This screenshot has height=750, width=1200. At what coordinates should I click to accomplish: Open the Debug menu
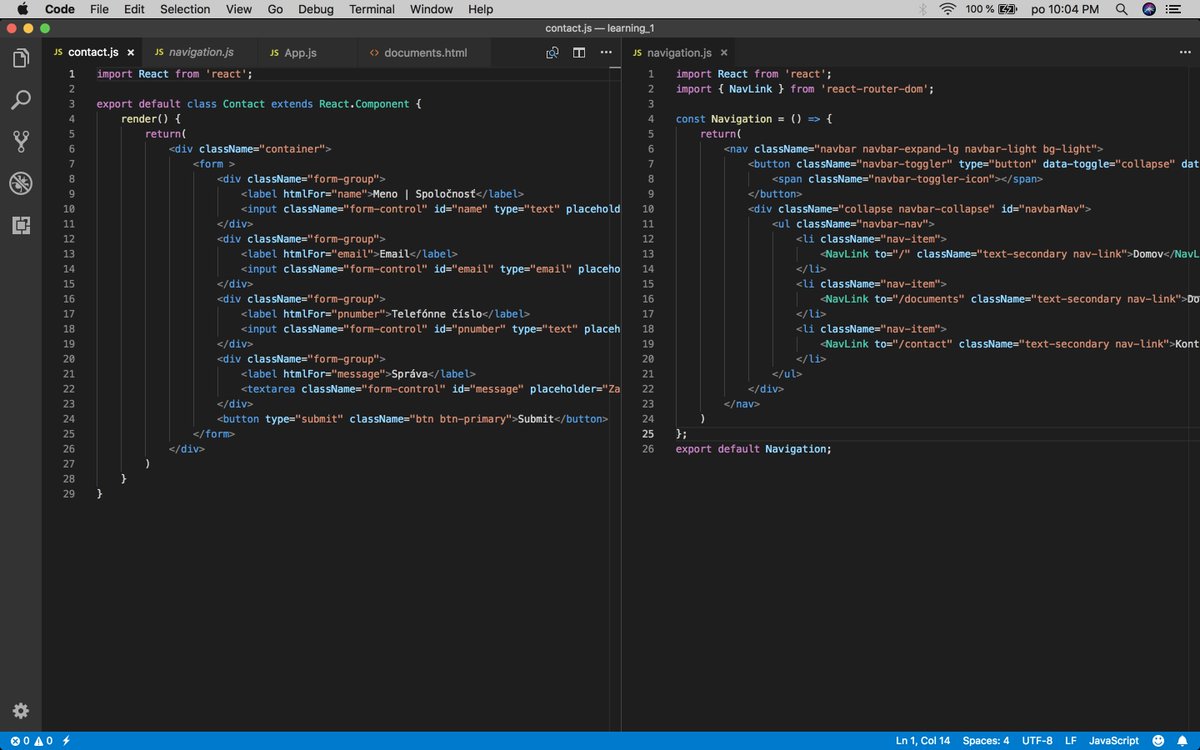tap(316, 9)
